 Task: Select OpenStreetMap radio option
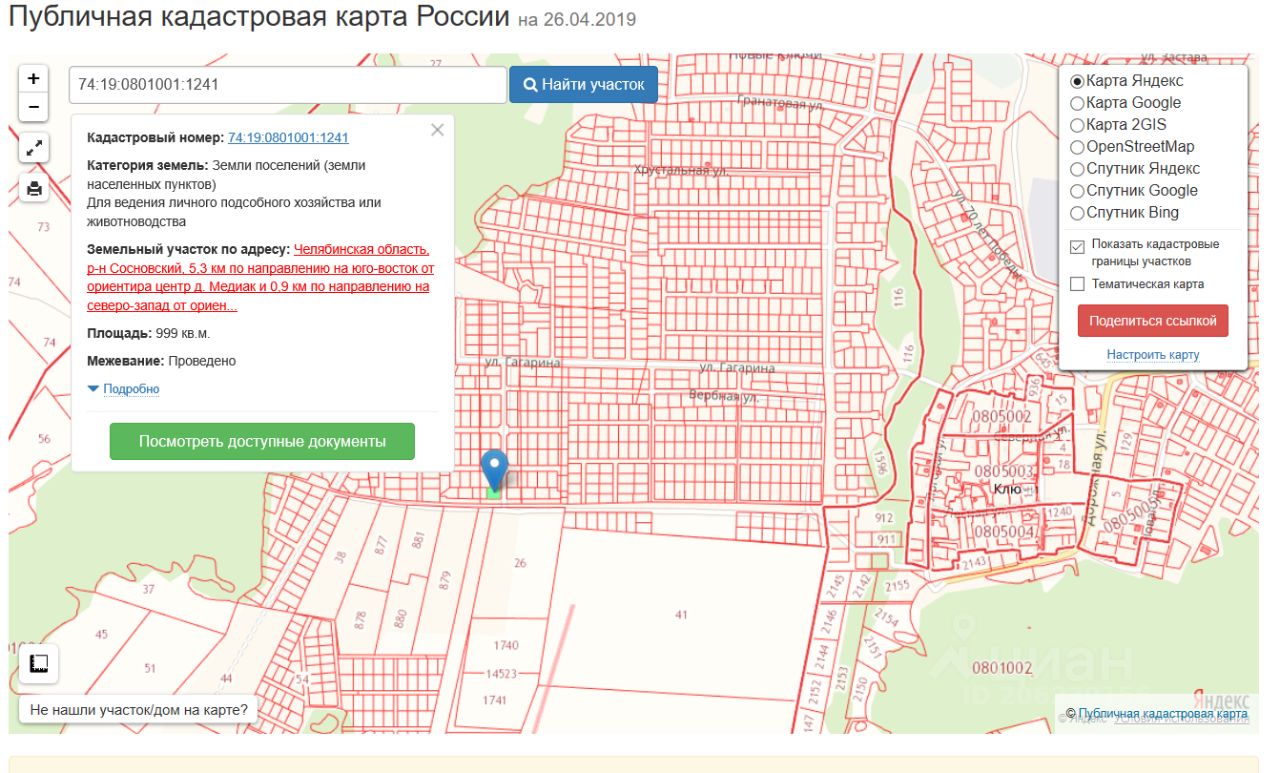click(x=1077, y=147)
